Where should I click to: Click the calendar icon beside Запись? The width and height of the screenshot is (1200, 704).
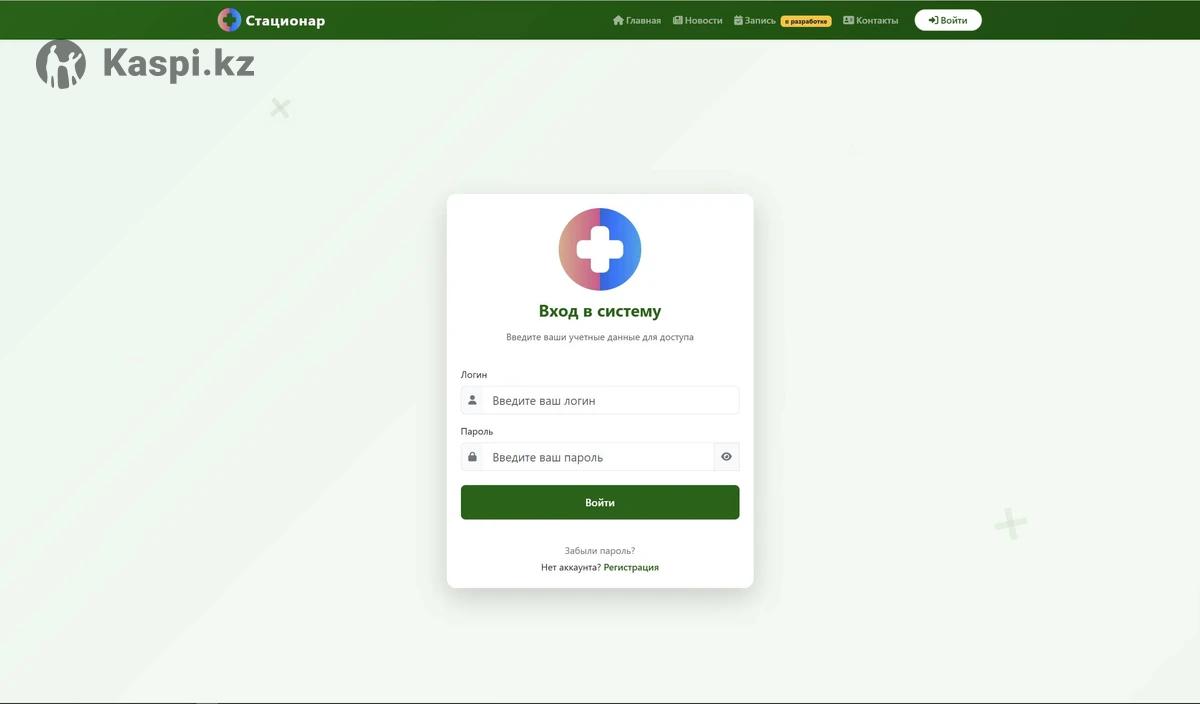point(738,20)
